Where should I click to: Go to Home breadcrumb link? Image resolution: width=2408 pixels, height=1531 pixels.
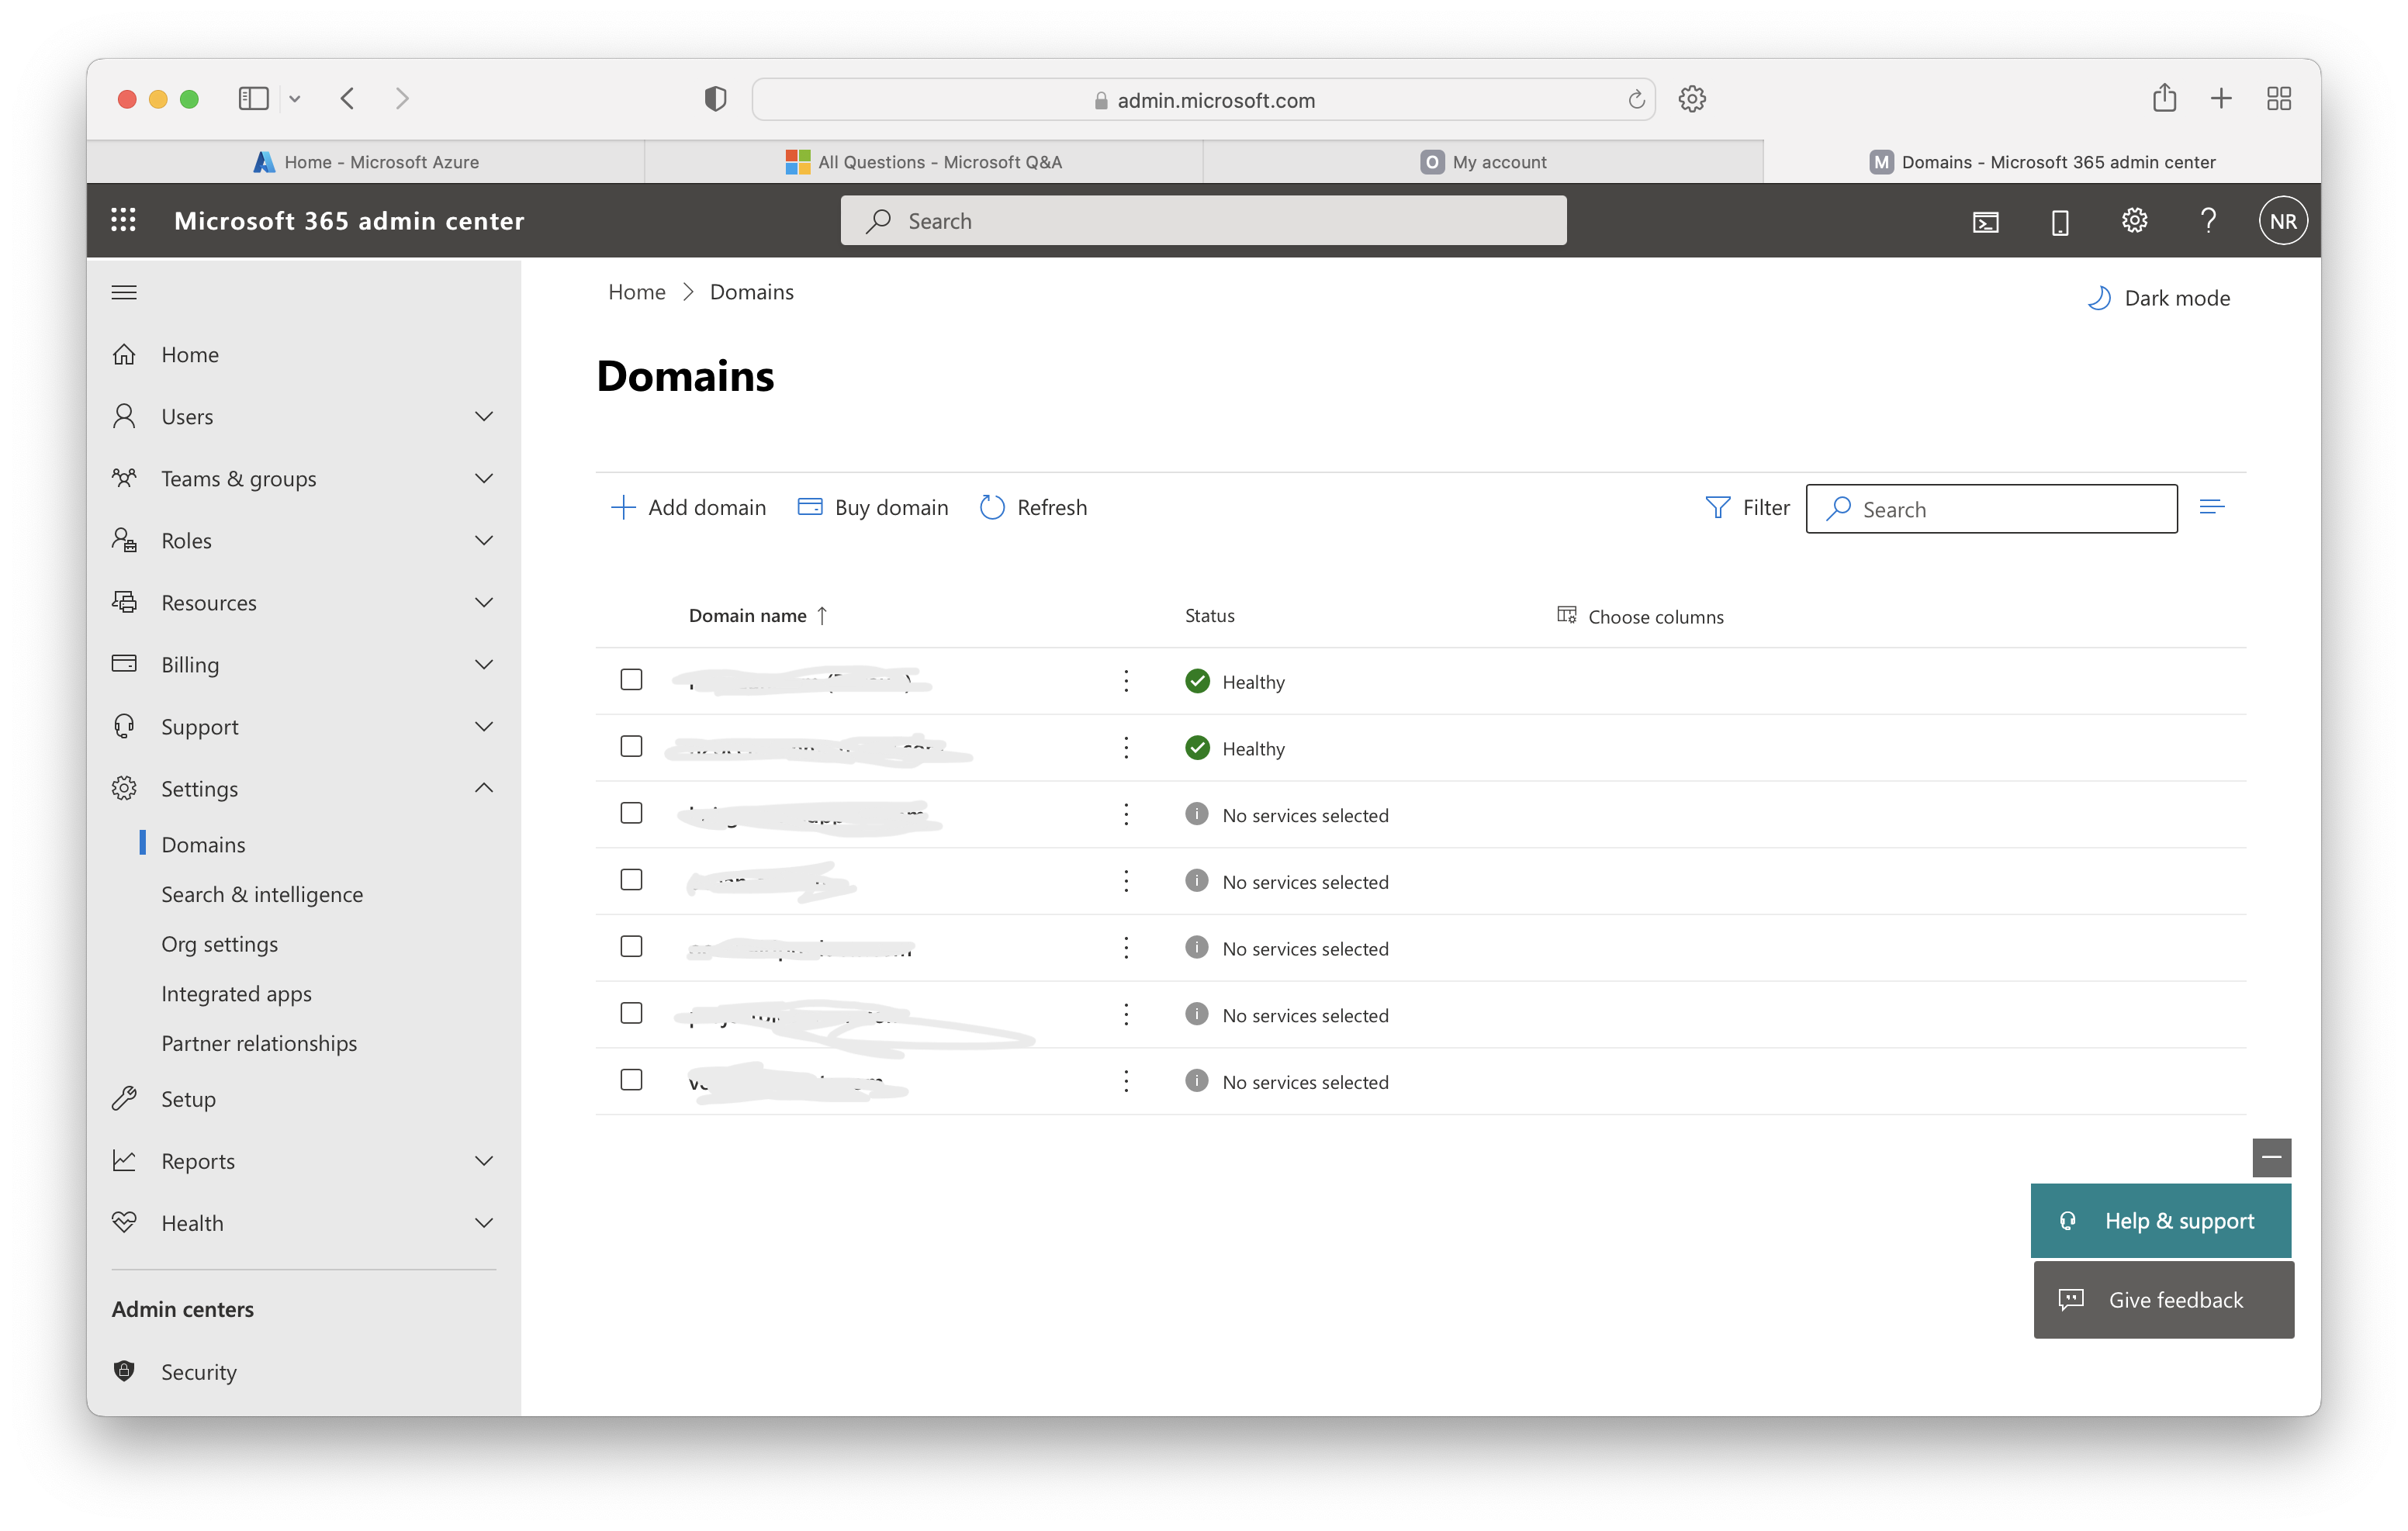[636, 292]
